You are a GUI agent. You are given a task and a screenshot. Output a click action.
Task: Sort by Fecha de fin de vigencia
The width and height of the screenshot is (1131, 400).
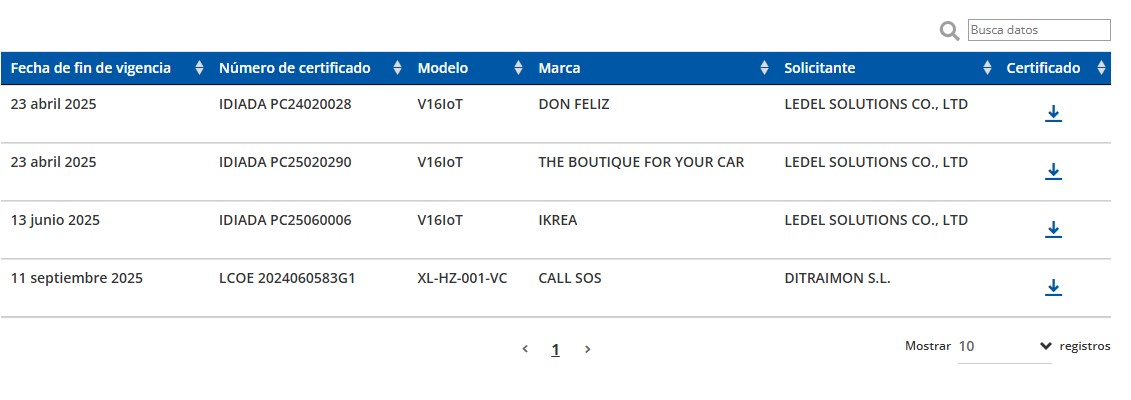(198, 68)
